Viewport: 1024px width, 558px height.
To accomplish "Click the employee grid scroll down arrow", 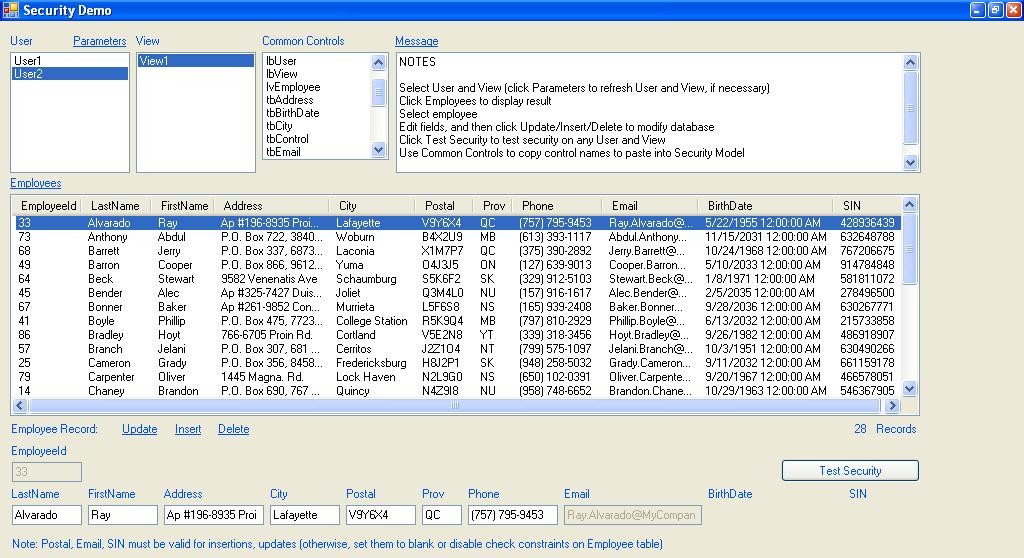I will point(910,389).
